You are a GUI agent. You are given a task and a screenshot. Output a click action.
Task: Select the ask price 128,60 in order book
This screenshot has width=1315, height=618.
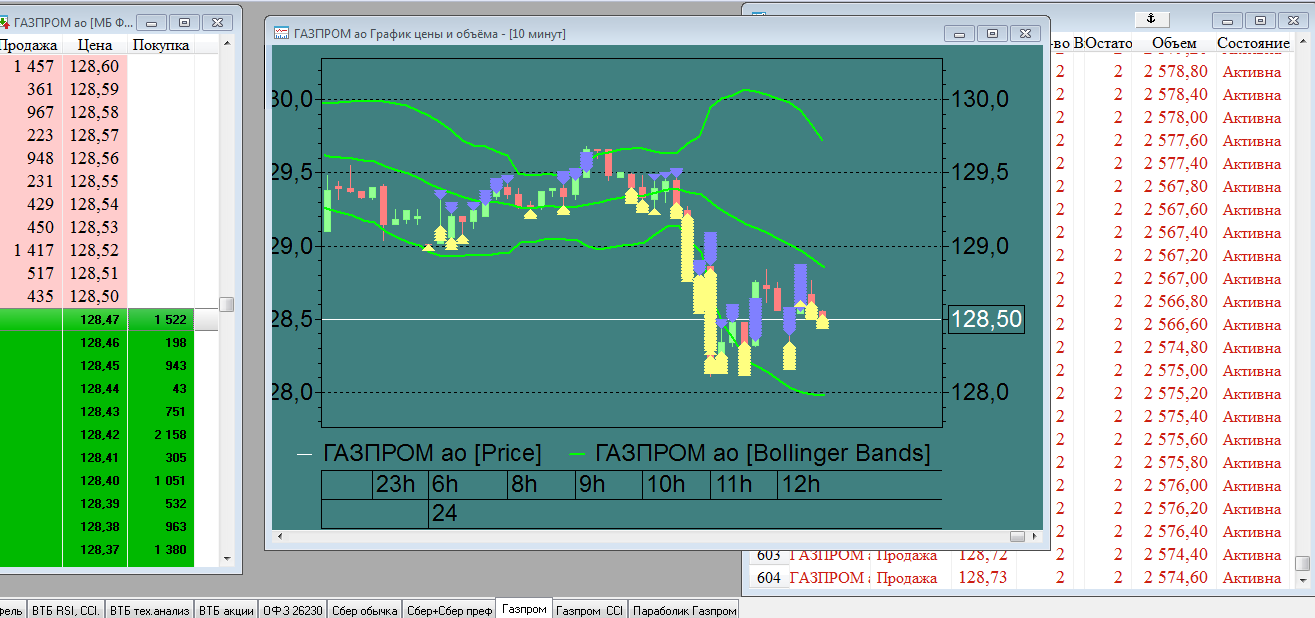tap(95, 66)
